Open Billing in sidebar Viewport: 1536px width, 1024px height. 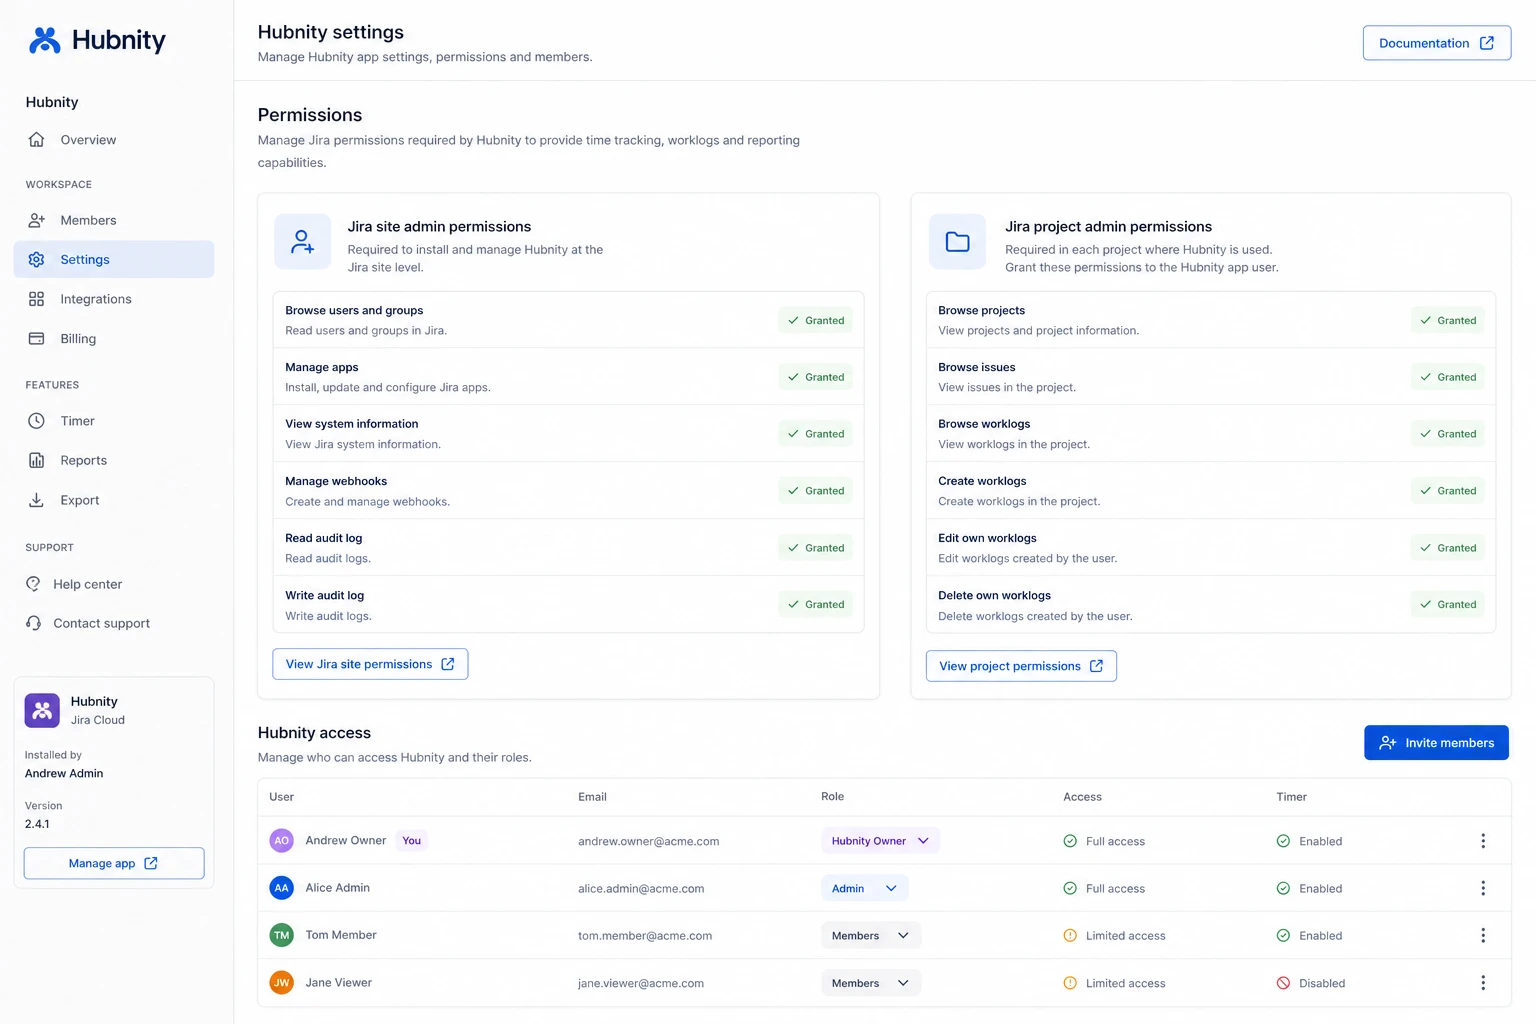pyautogui.click(x=114, y=339)
